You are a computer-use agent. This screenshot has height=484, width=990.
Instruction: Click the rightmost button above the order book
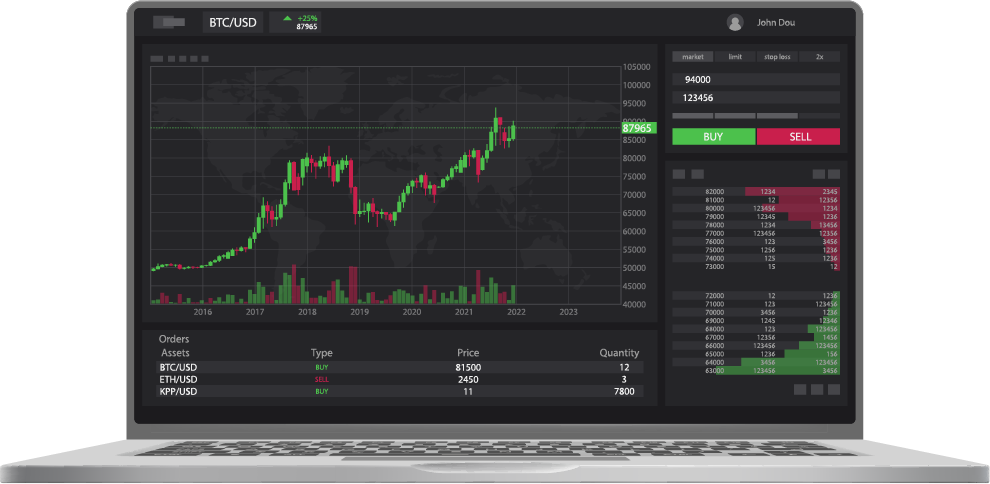coord(834,174)
